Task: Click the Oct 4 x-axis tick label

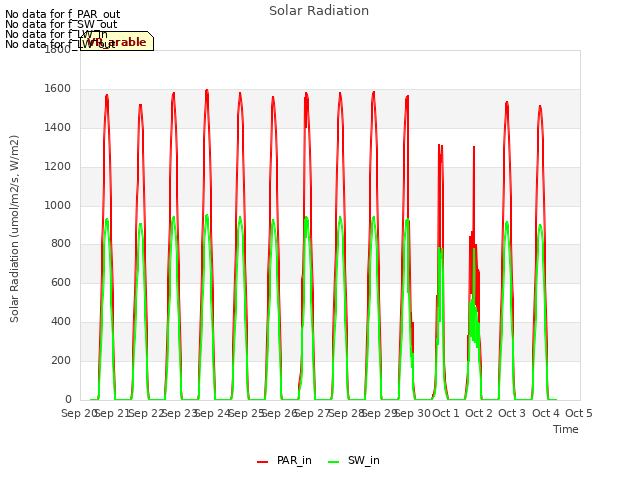Action: pos(546,413)
